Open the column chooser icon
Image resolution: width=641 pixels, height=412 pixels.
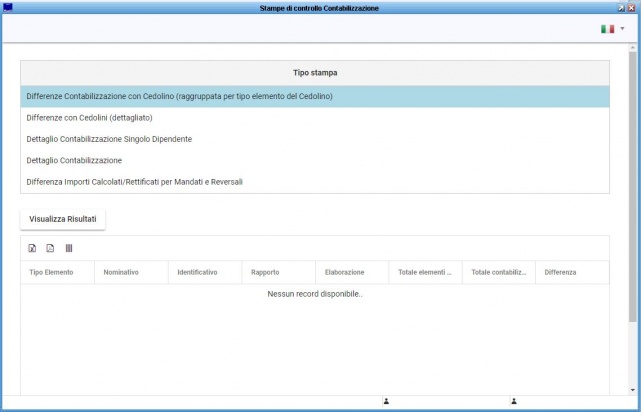tap(69, 248)
